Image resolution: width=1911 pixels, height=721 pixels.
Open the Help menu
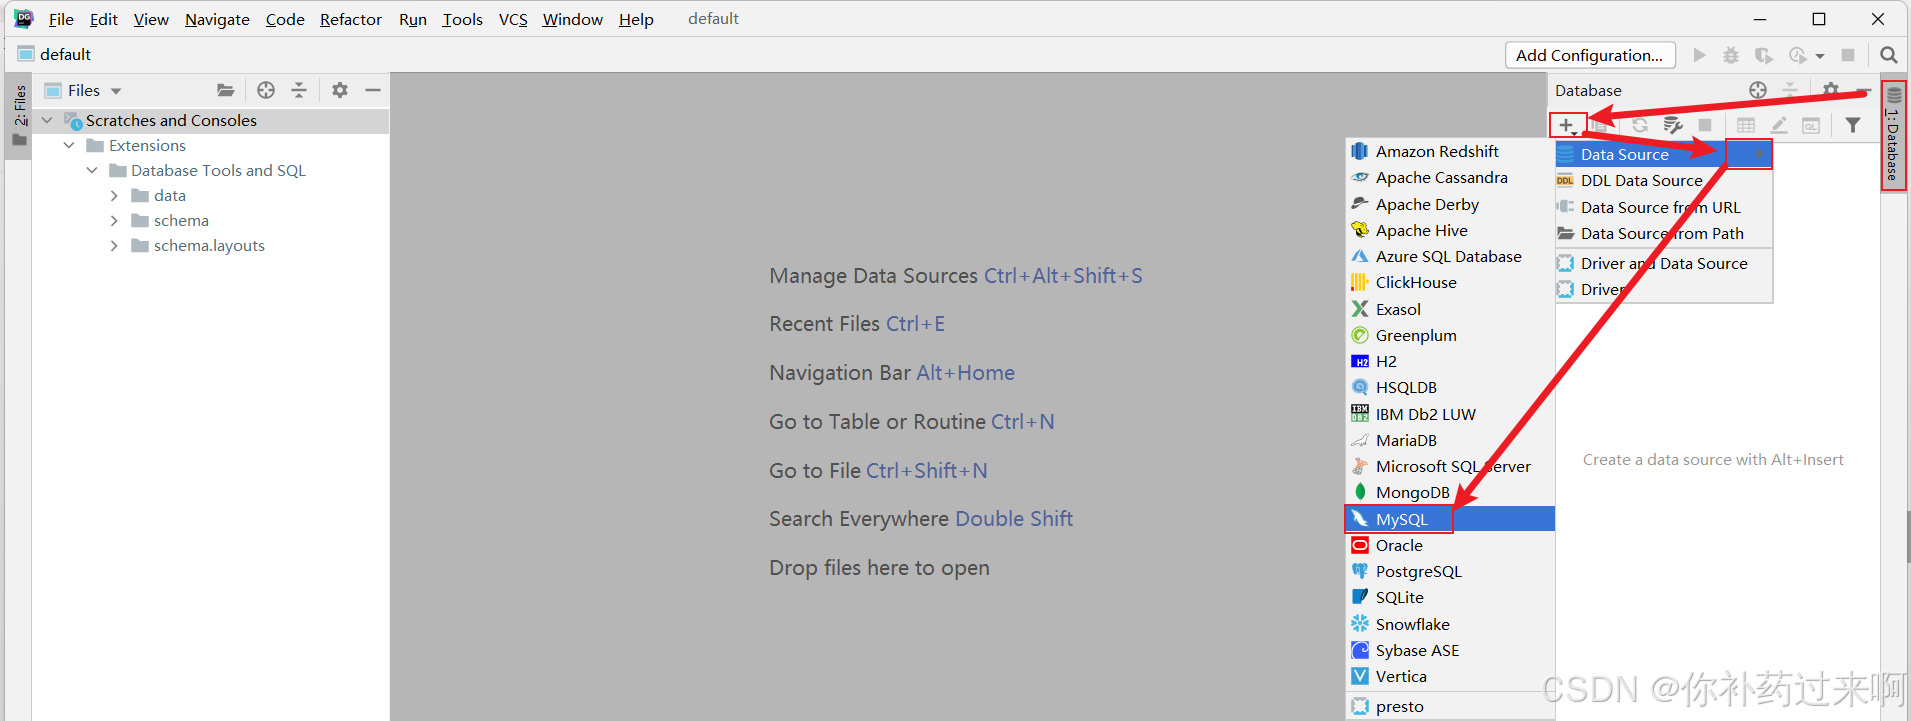pyautogui.click(x=636, y=19)
